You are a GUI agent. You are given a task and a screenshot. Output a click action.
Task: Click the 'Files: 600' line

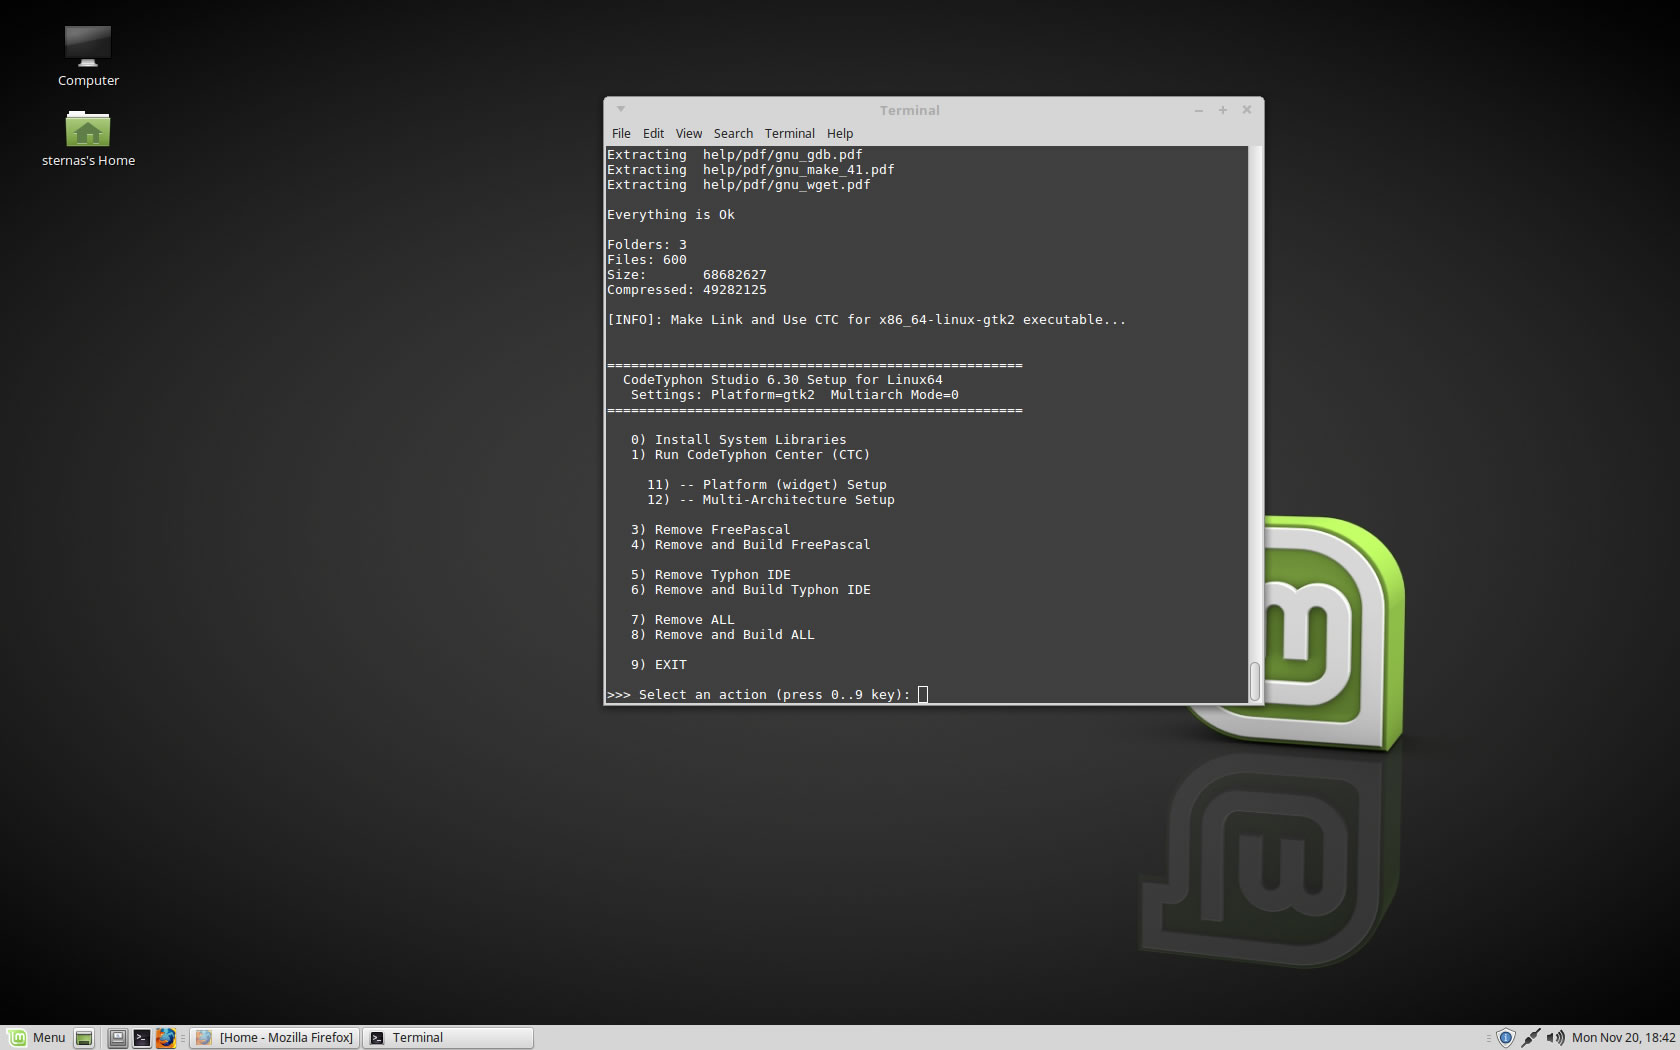(646, 259)
